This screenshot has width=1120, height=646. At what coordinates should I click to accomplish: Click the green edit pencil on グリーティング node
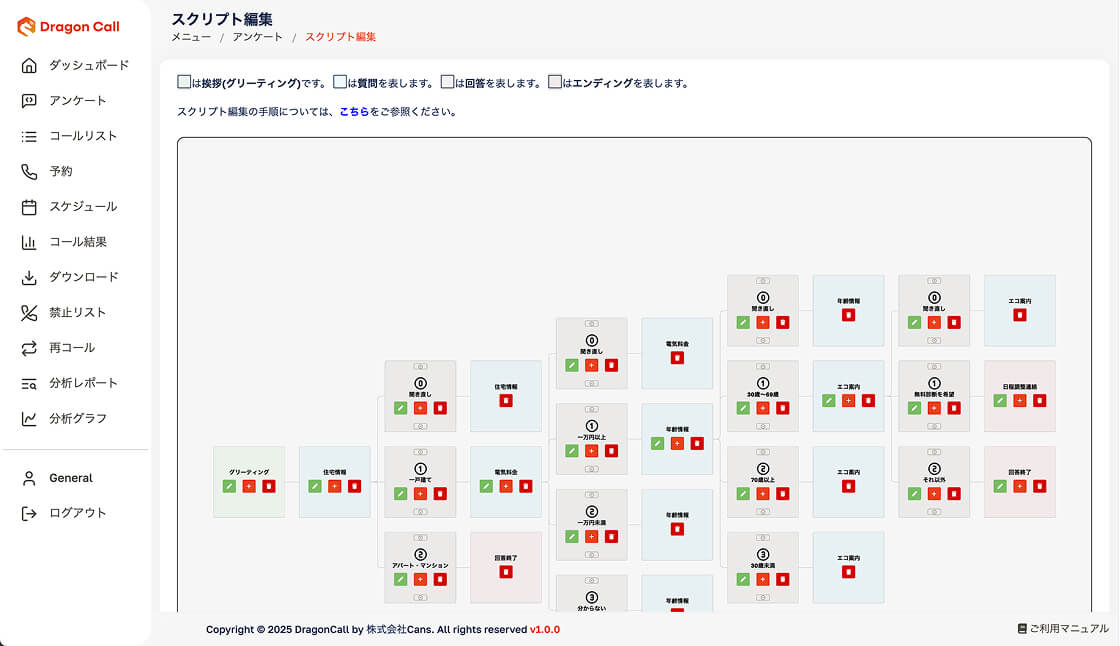229,486
